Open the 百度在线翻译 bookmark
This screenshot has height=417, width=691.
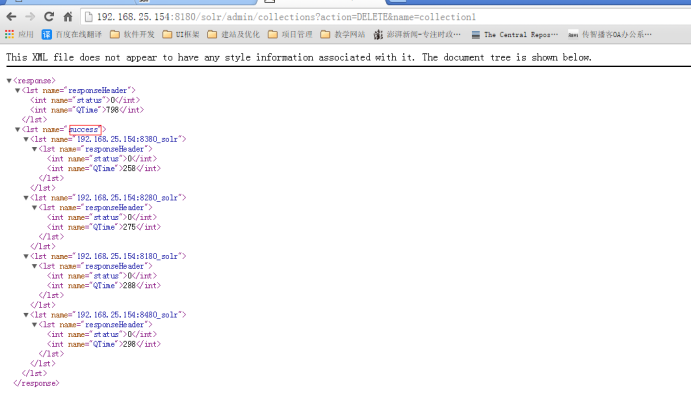(x=72, y=34)
